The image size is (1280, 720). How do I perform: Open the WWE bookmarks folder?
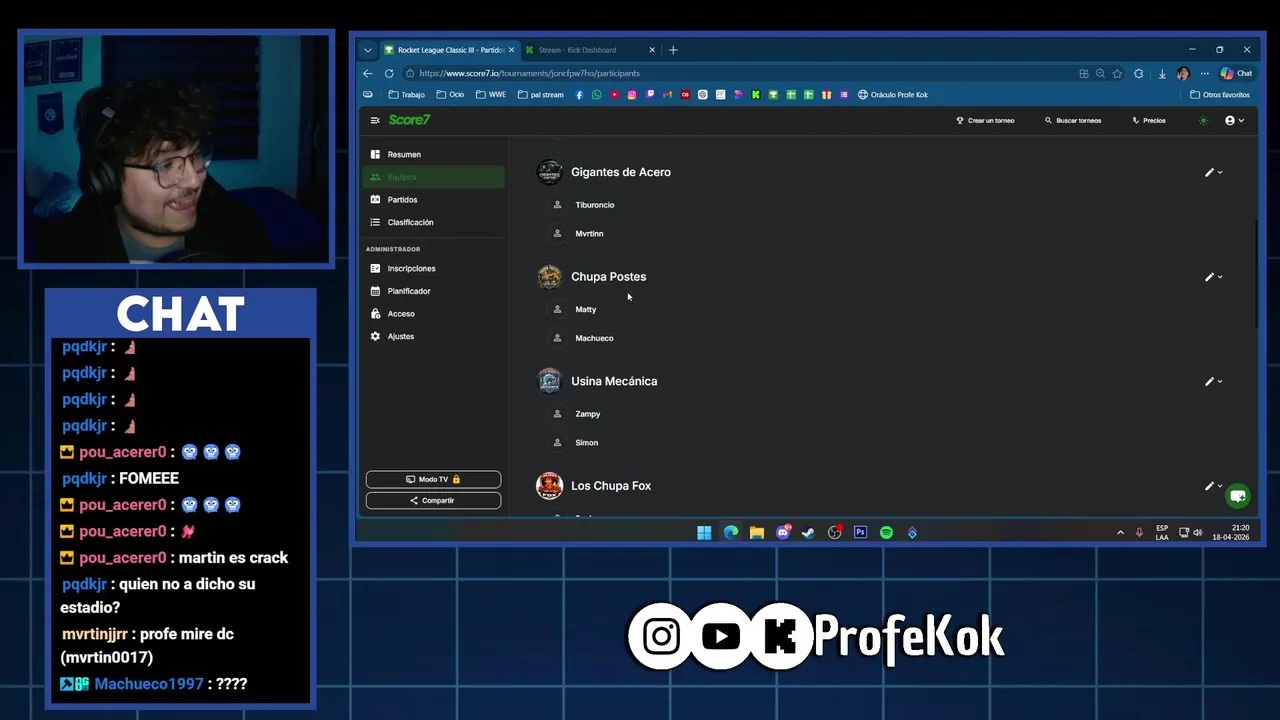[x=490, y=95]
